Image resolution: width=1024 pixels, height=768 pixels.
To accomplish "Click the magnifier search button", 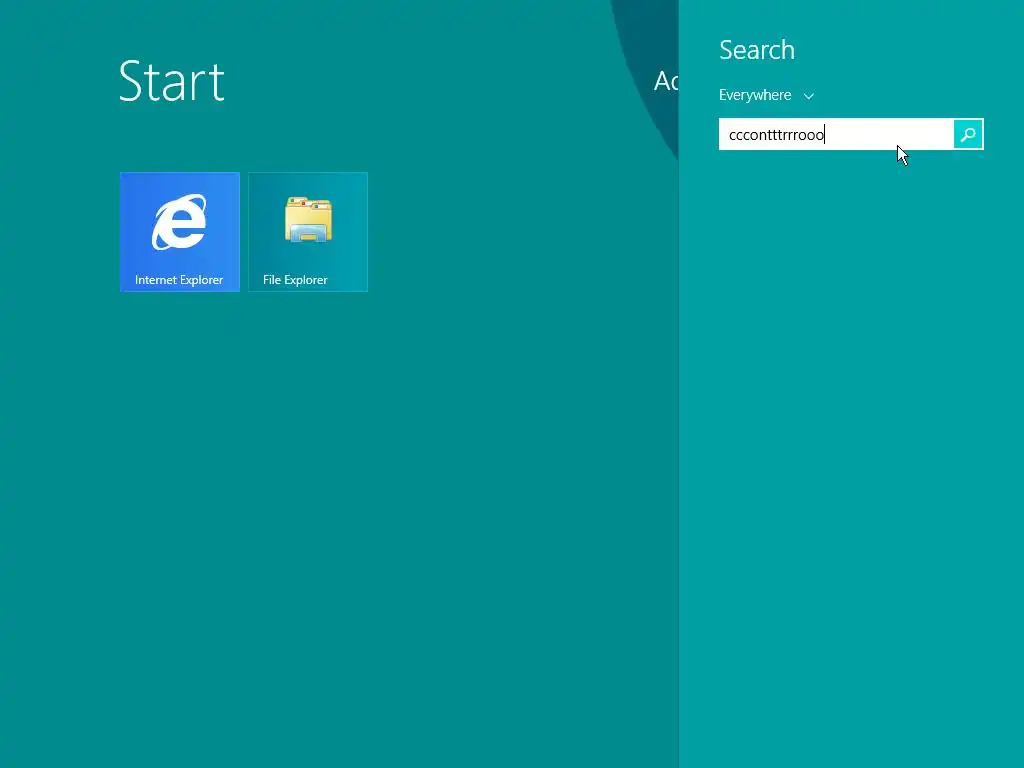I will (x=968, y=135).
